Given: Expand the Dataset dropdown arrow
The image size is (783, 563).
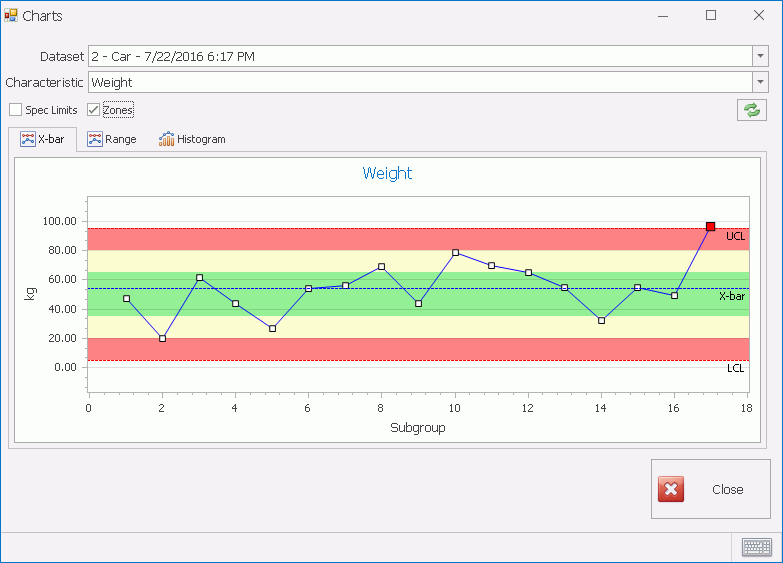Looking at the screenshot, I should point(759,56).
